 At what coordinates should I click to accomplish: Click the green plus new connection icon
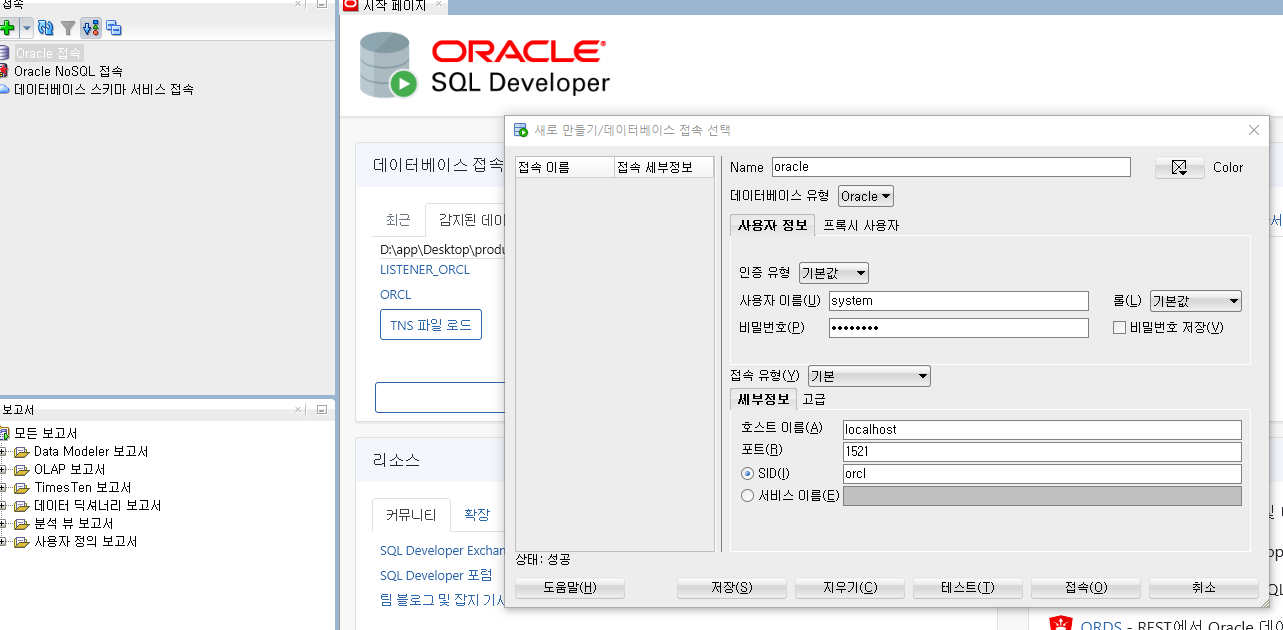7,28
